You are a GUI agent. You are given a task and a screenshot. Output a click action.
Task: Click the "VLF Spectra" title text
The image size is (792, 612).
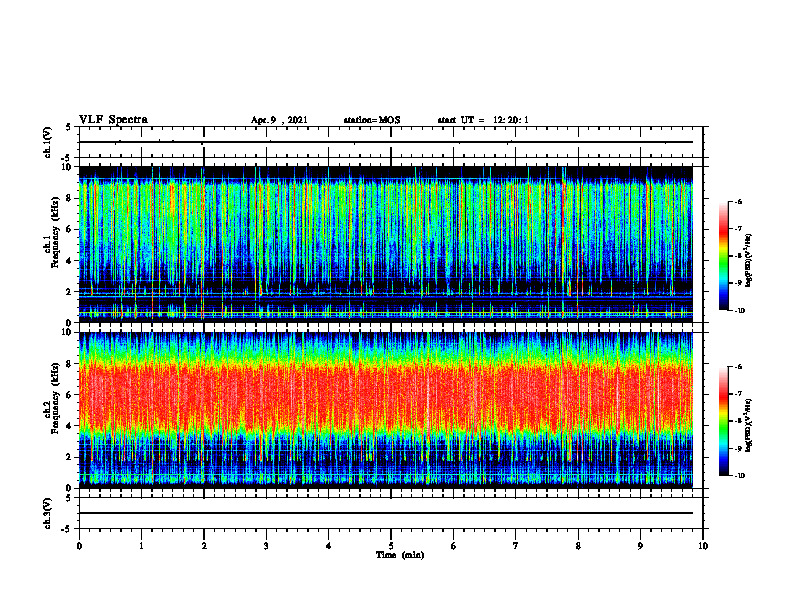coord(113,119)
